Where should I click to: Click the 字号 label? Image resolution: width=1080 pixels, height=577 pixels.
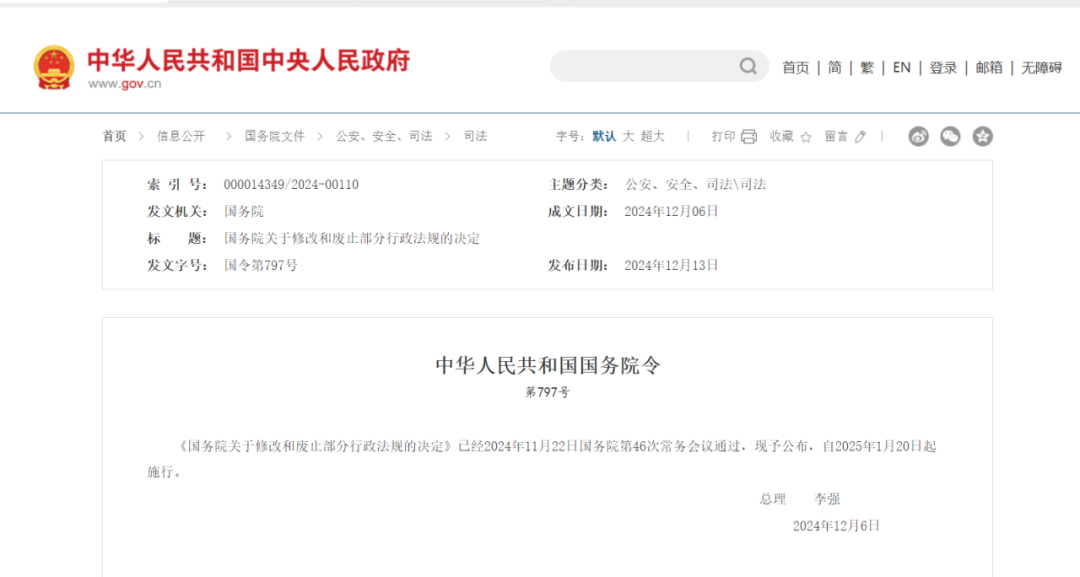(x=570, y=136)
